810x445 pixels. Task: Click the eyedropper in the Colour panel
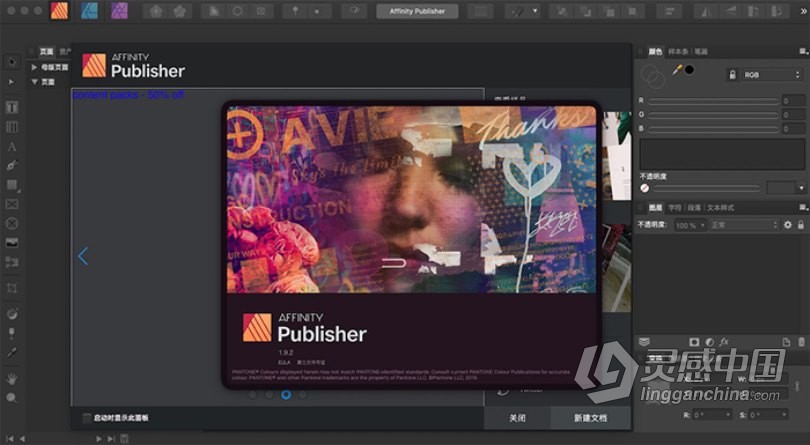point(677,70)
